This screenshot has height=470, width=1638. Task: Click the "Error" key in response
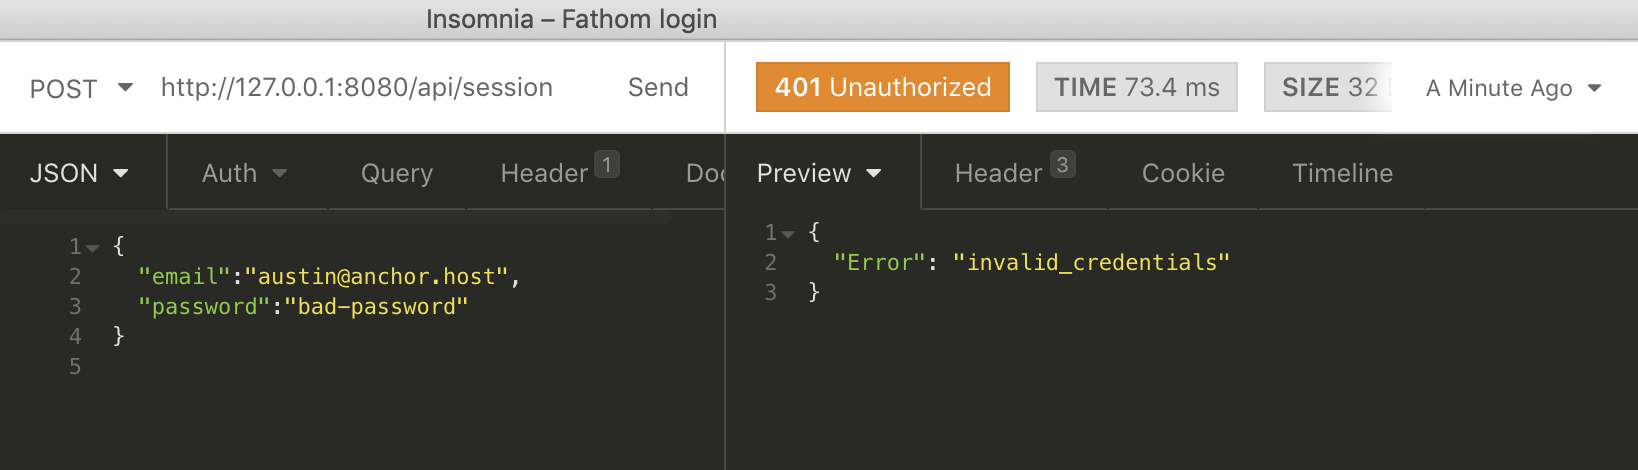pos(880,262)
